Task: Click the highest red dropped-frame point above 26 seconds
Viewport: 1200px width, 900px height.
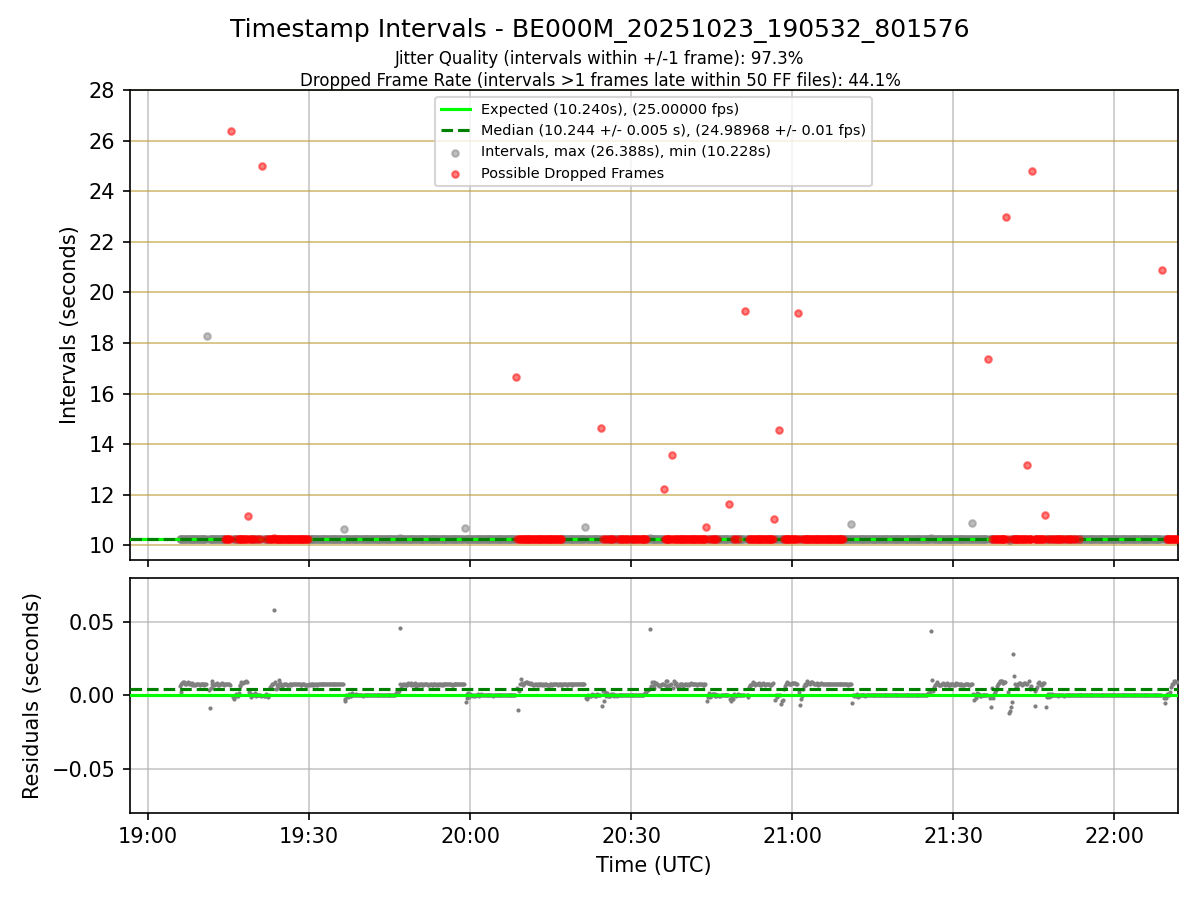Action: point(231,131)
